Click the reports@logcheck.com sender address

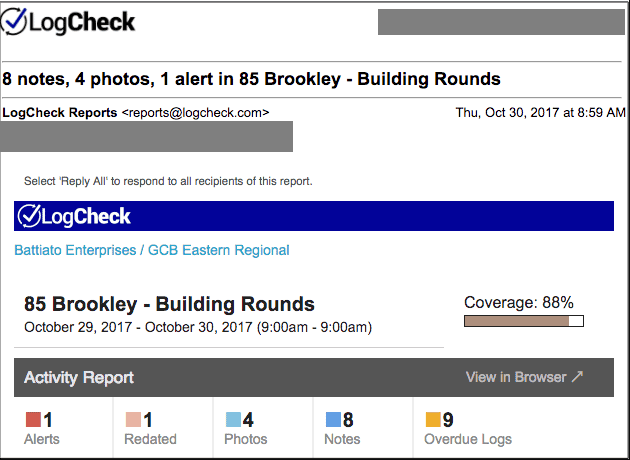point(195,113)
